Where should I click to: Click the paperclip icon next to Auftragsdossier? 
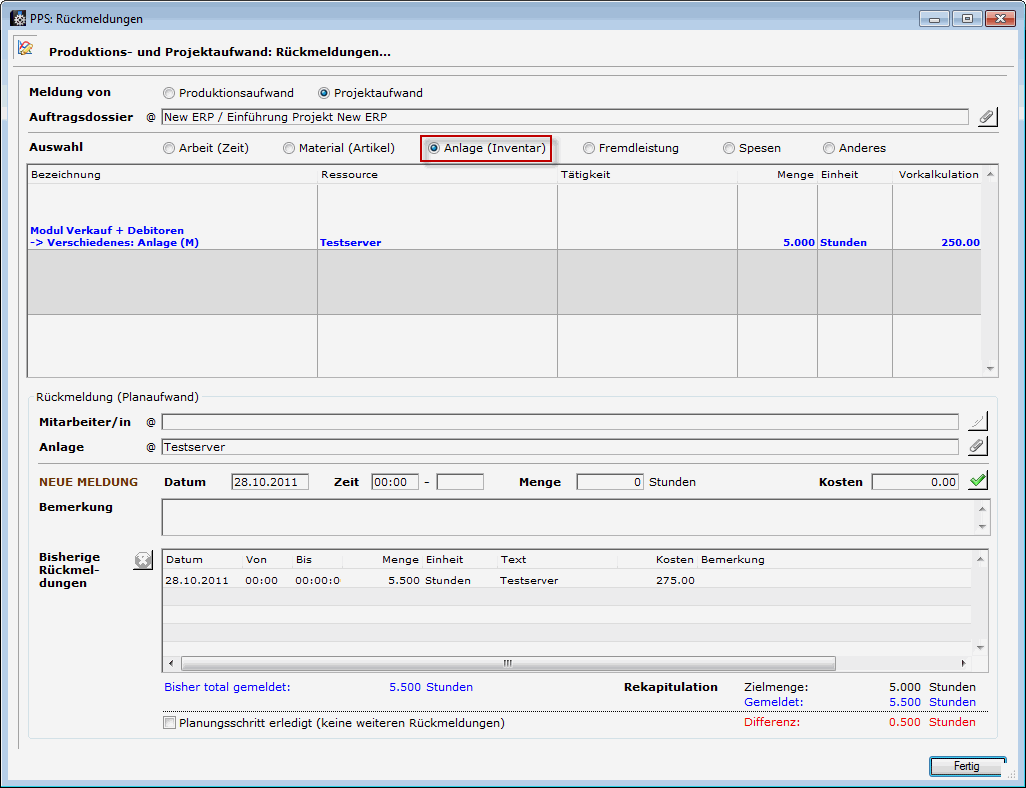coord(986,118)
